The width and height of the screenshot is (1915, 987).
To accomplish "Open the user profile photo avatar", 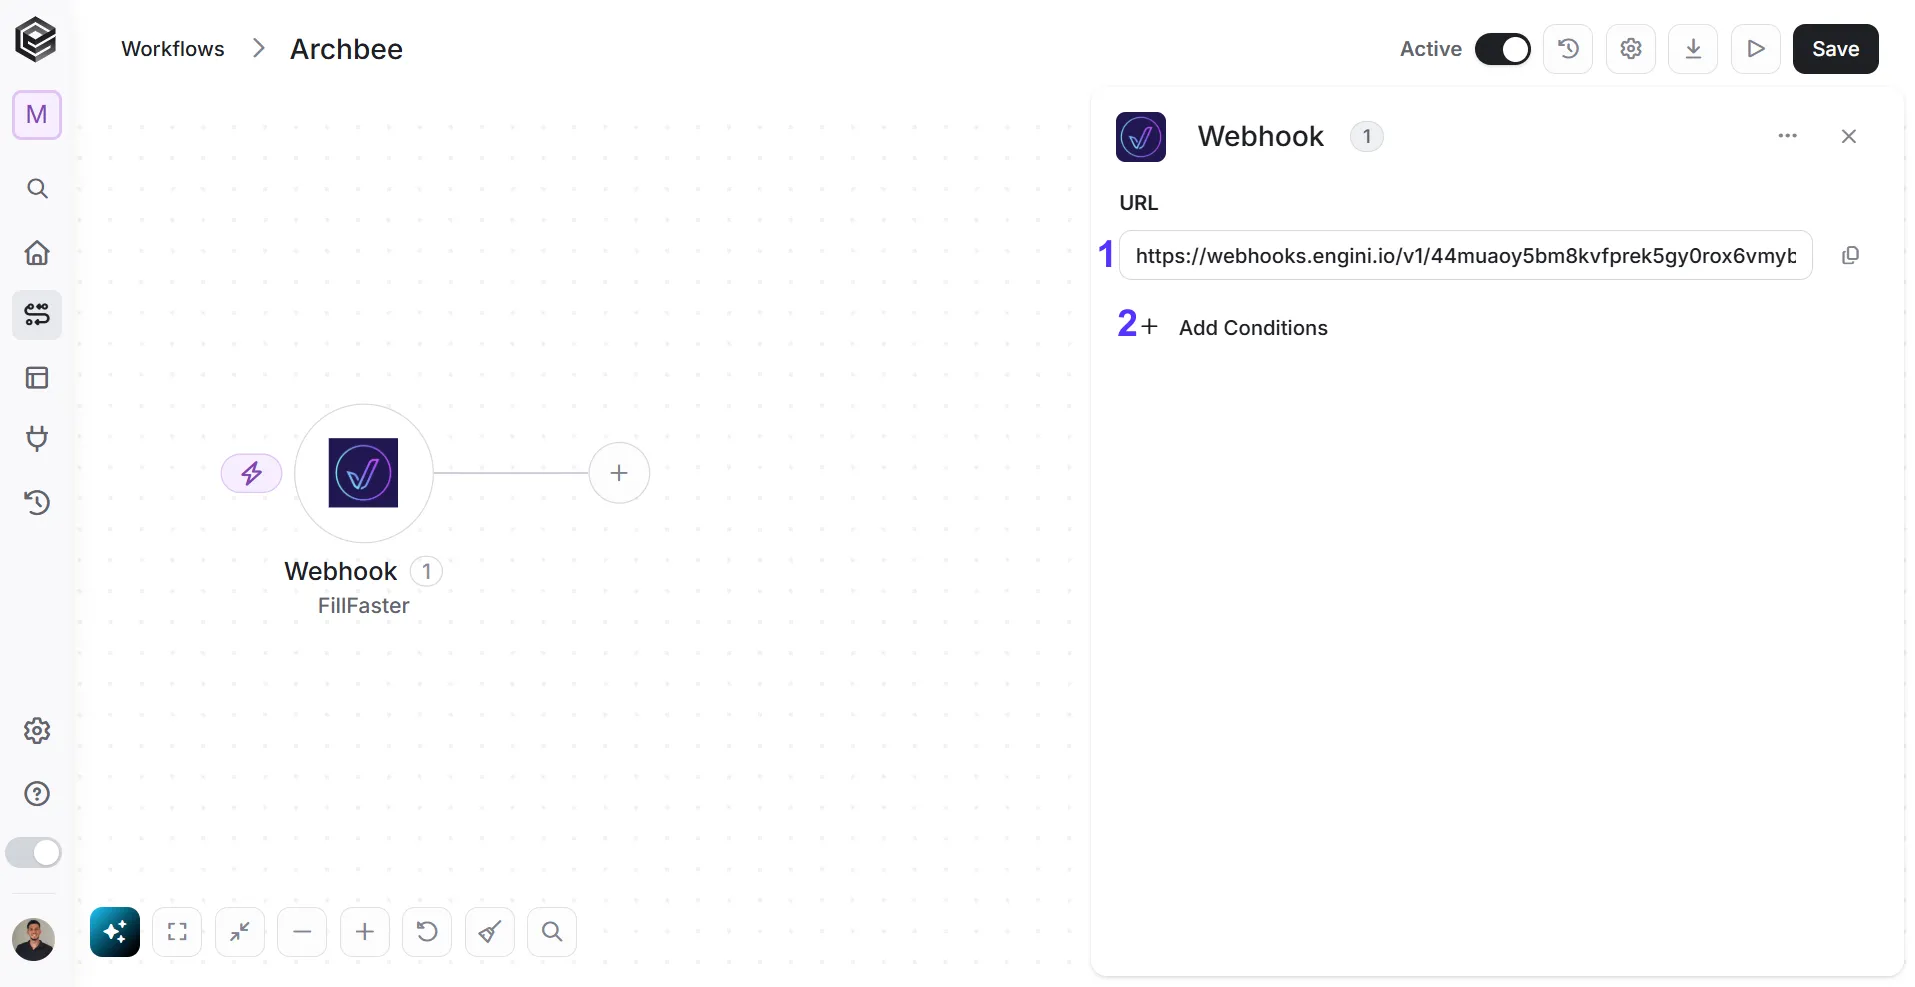I will (x=34, y=939).
